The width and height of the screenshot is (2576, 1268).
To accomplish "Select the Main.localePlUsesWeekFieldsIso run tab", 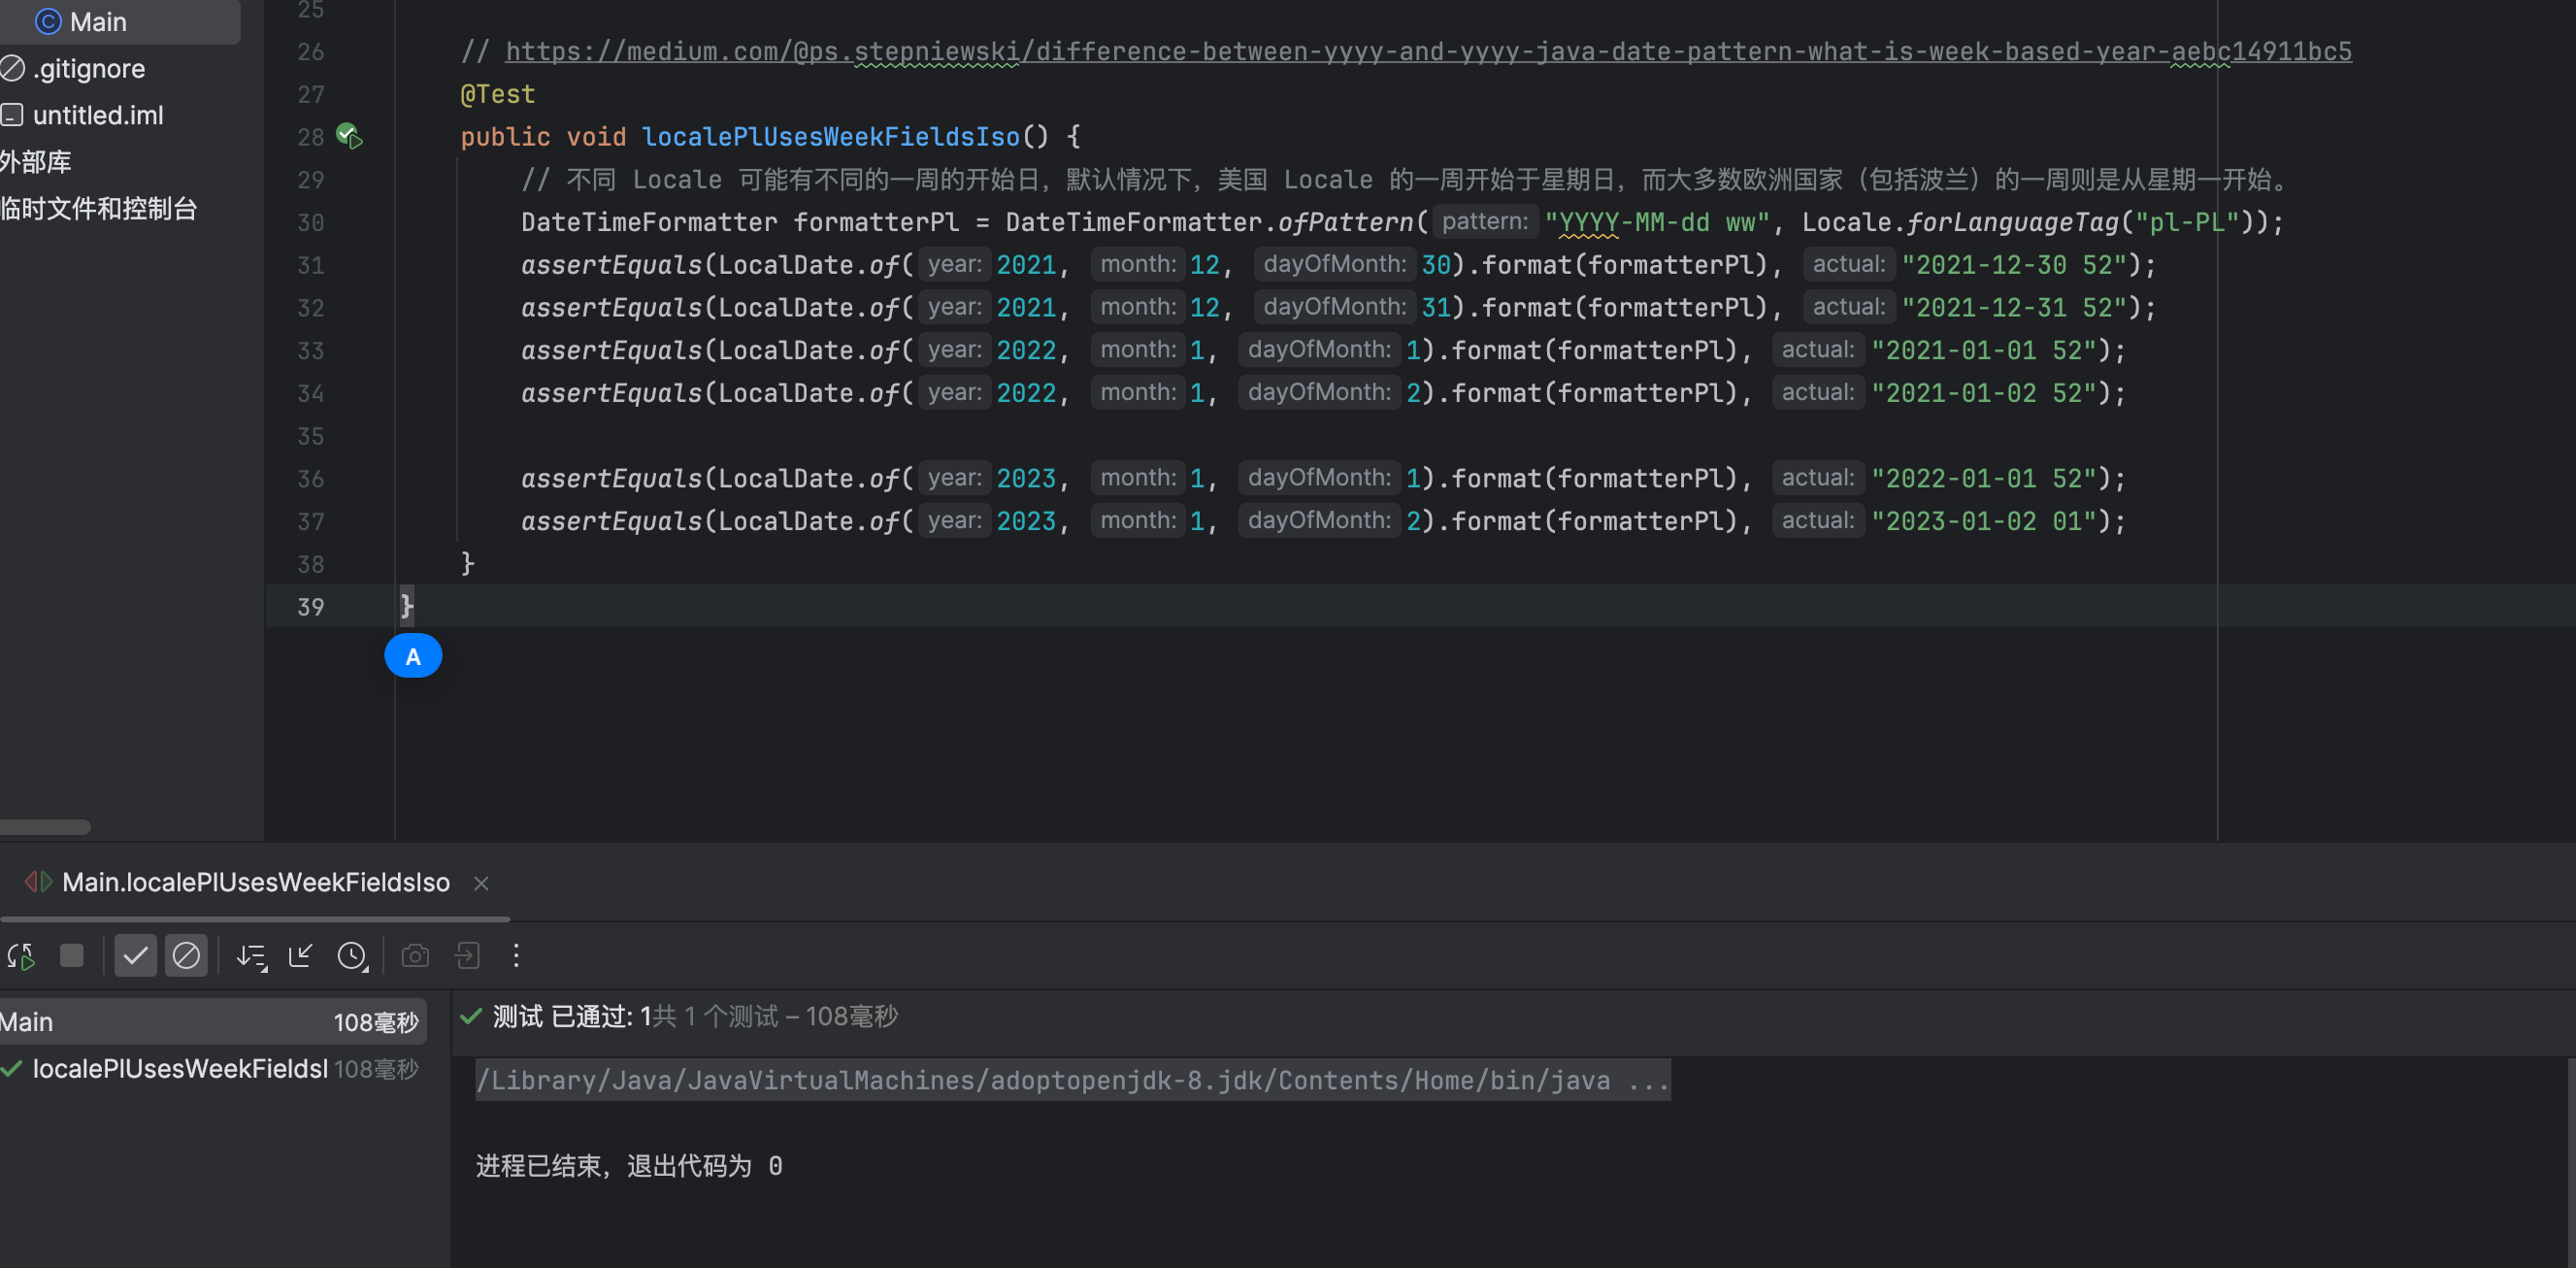I will [x=255, y=882].
